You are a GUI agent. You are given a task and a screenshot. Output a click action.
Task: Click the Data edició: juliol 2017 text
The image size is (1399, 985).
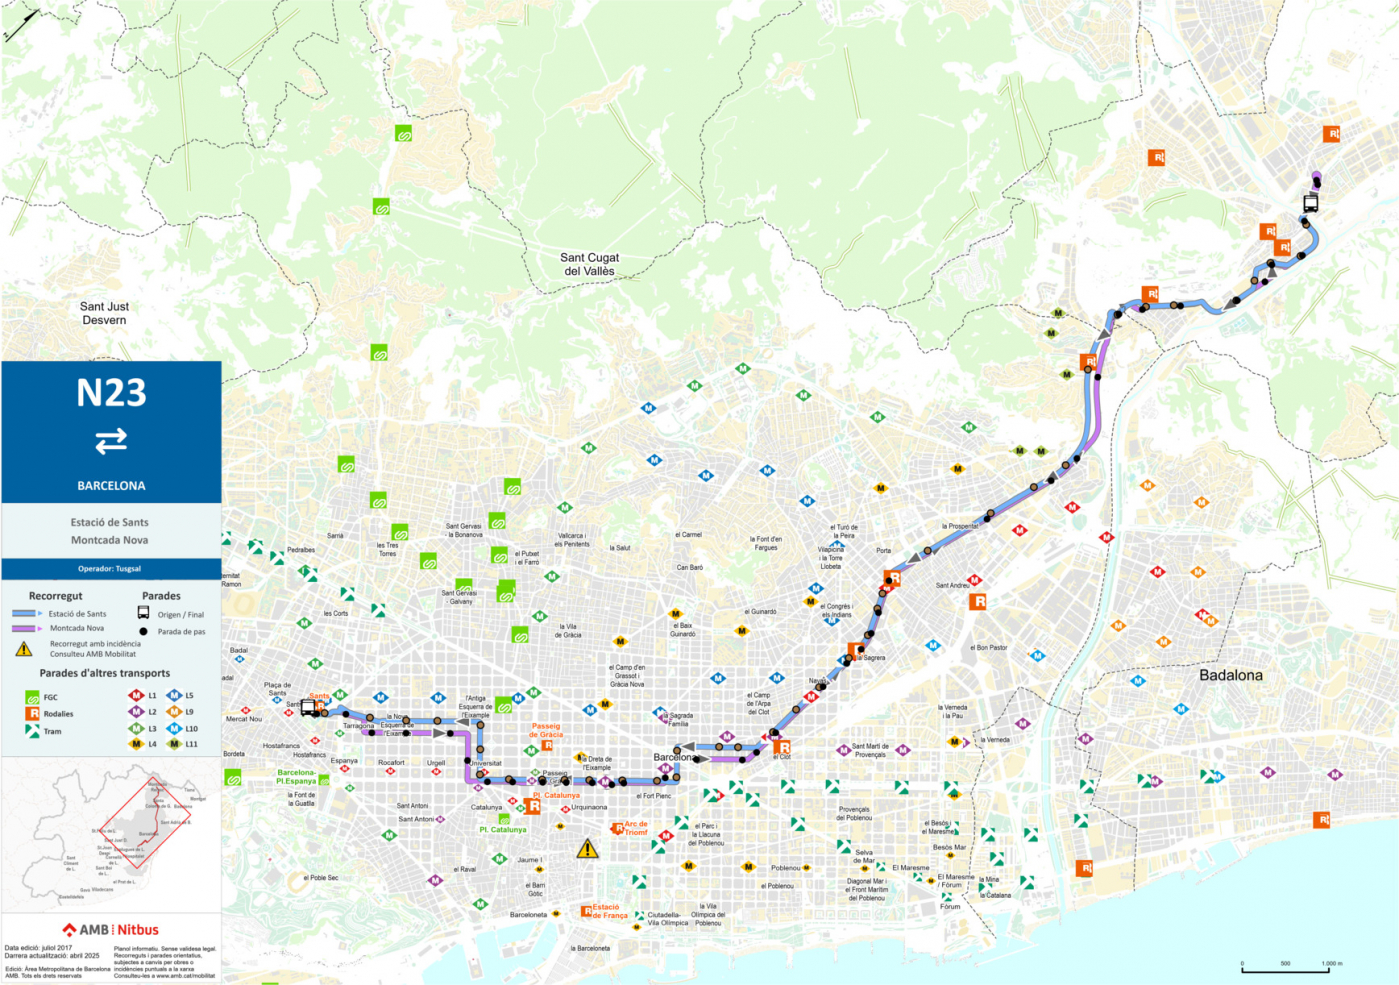click(x=38, y=948)
